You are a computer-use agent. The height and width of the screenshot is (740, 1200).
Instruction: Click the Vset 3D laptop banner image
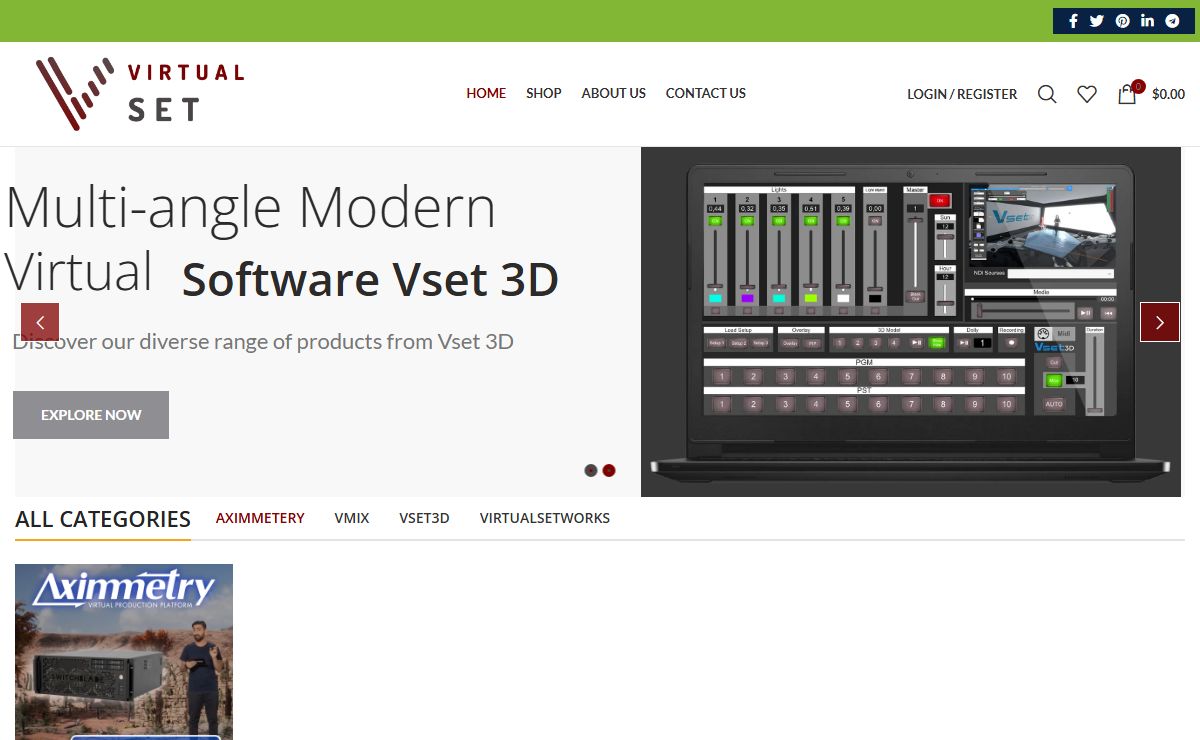click(x=911, y=322)
